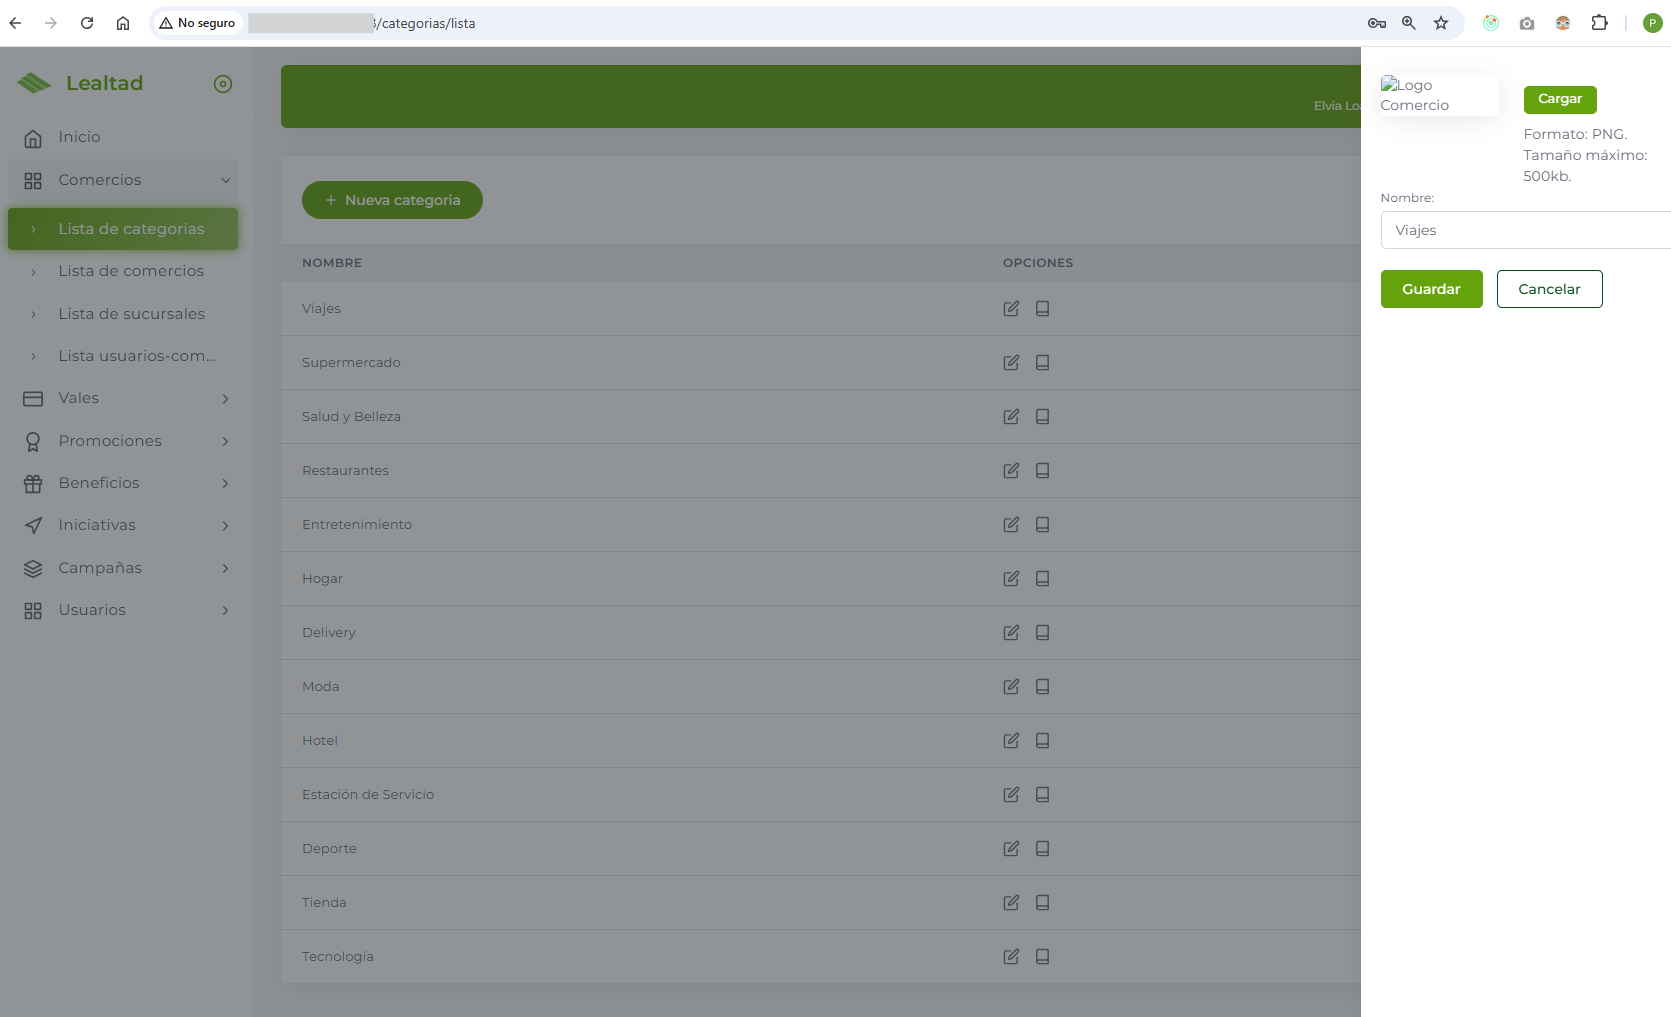This screenshot has height=1017, width=1671.
Task: Open Lista de comercios from the sidebar
Action: pos(131,270)
